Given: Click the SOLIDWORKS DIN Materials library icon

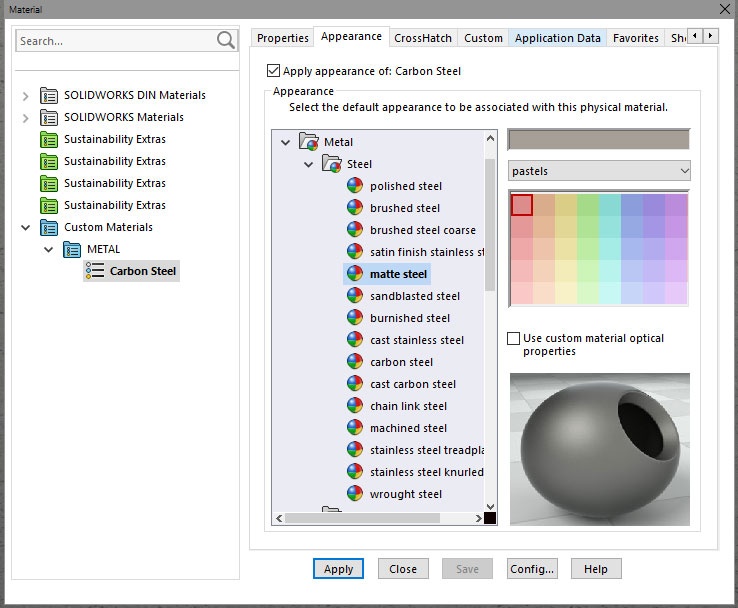Looking at the screenshot, I should (49, 96).
